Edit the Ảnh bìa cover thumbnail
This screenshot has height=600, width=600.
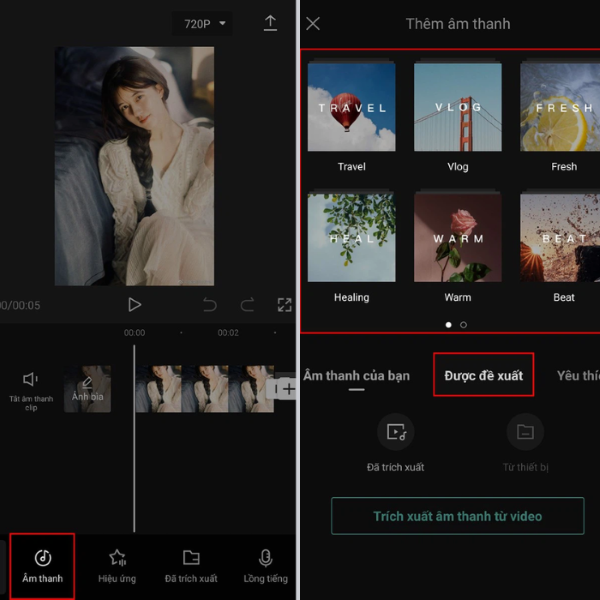pyautogui.click(x=87, y=388)
